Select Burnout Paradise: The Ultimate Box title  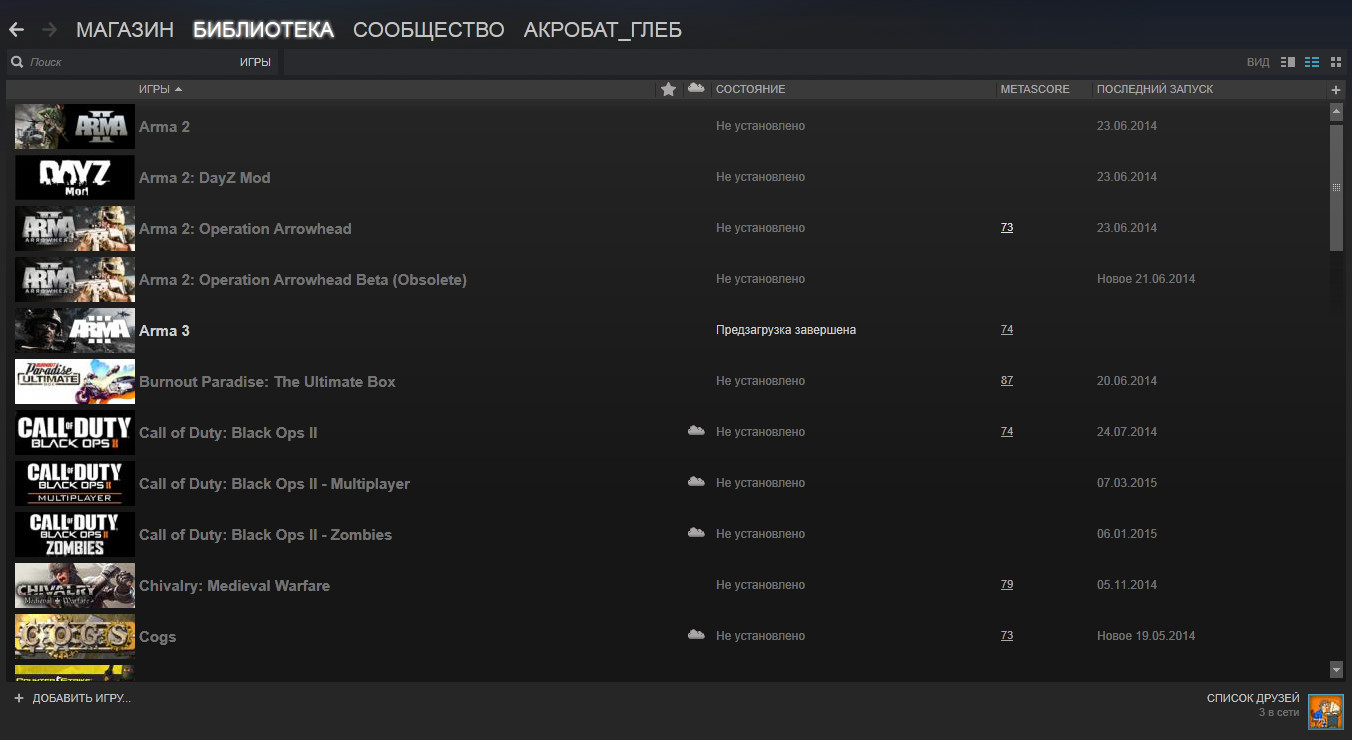tap(267, 382)
